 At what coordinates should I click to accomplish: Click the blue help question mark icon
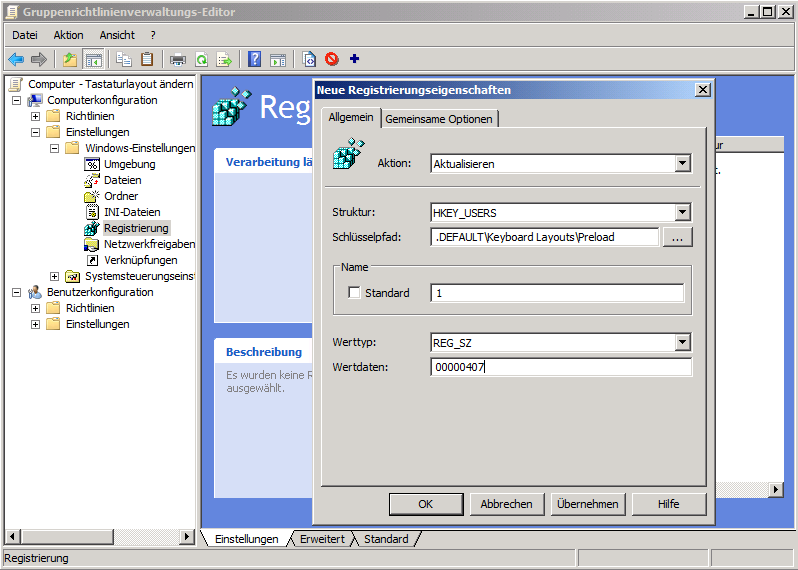pos(254,59)
